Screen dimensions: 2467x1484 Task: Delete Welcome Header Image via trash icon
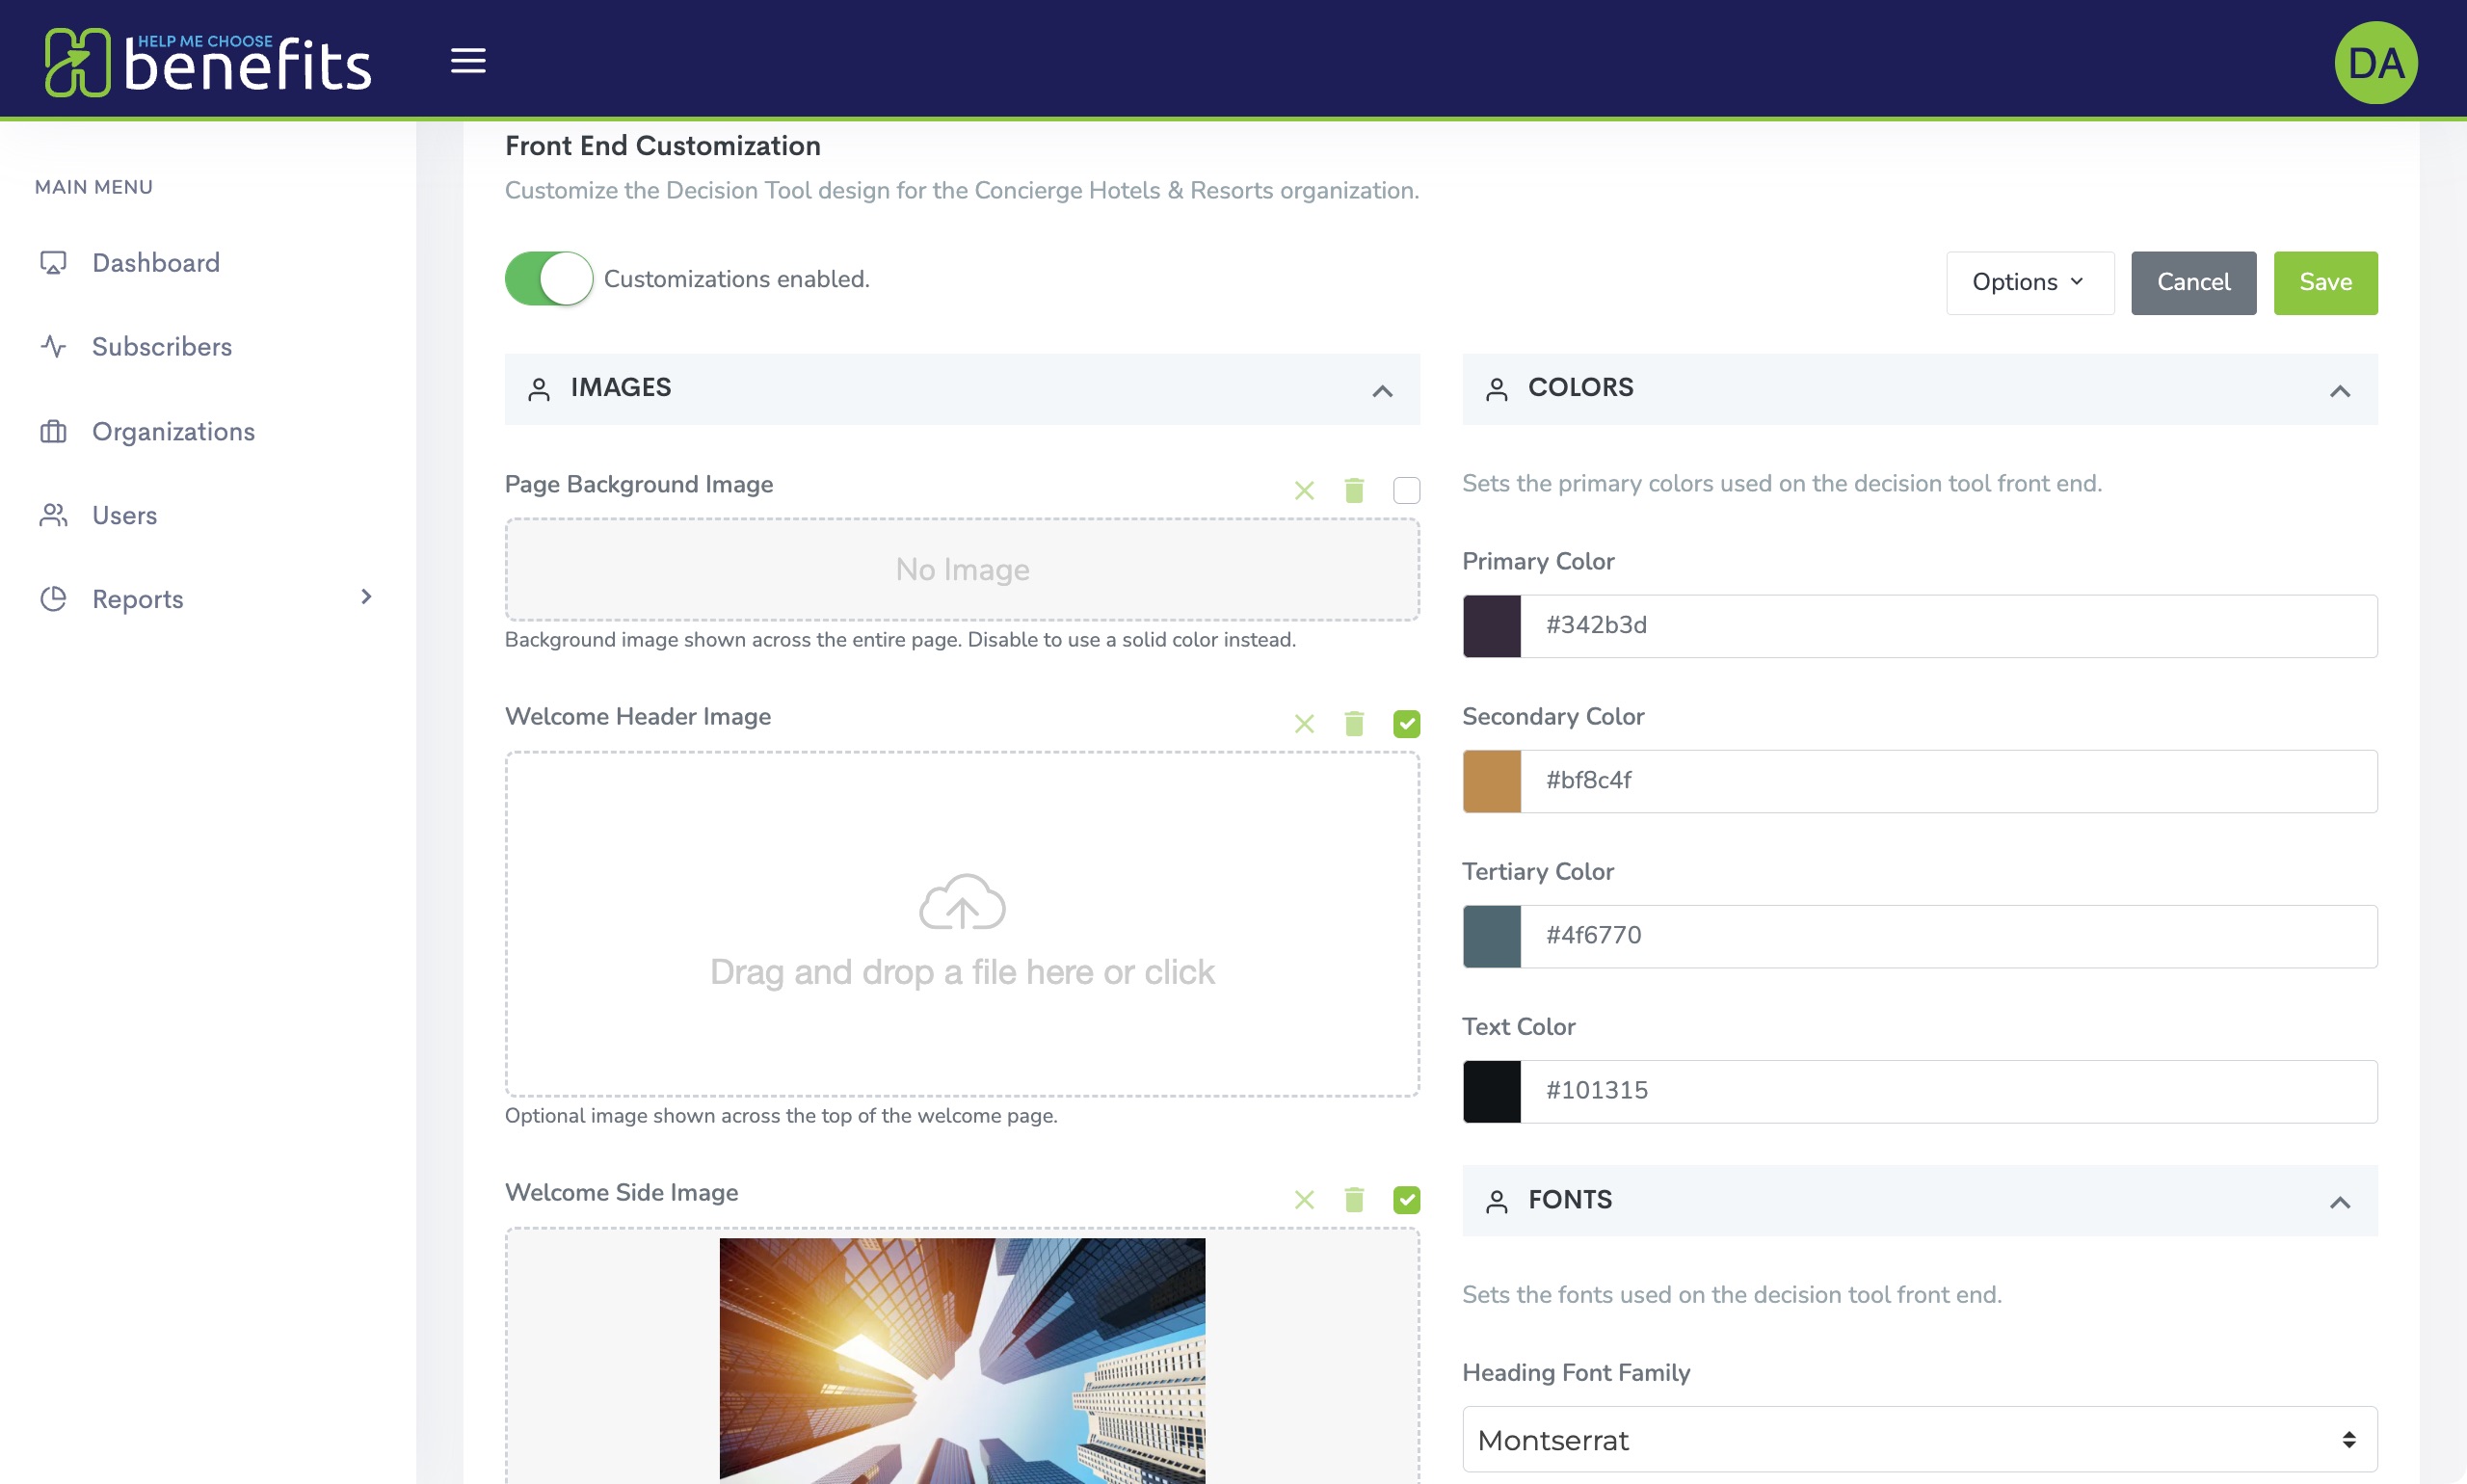point(1354,723)
